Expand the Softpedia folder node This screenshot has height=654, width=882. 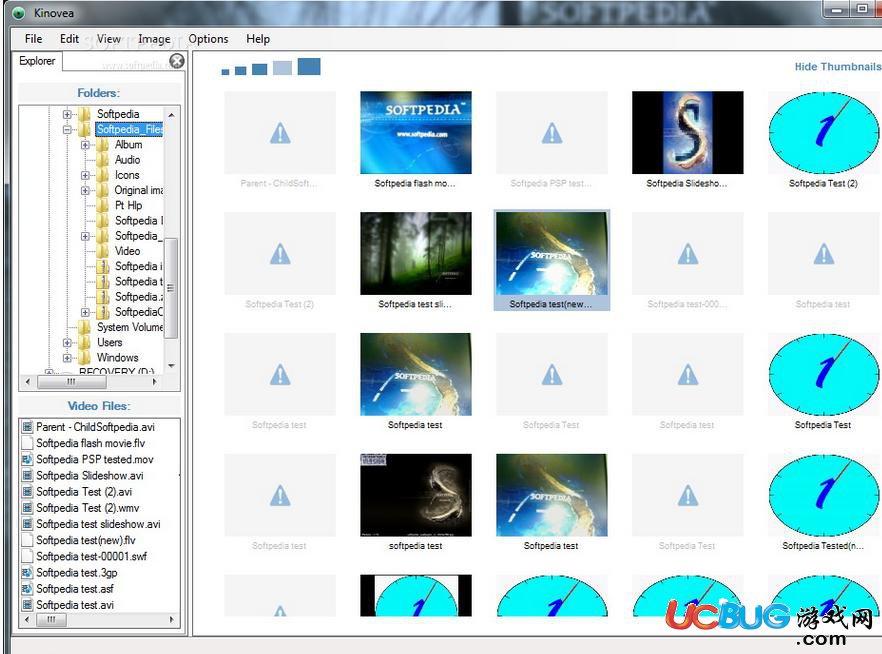point(67,114)
